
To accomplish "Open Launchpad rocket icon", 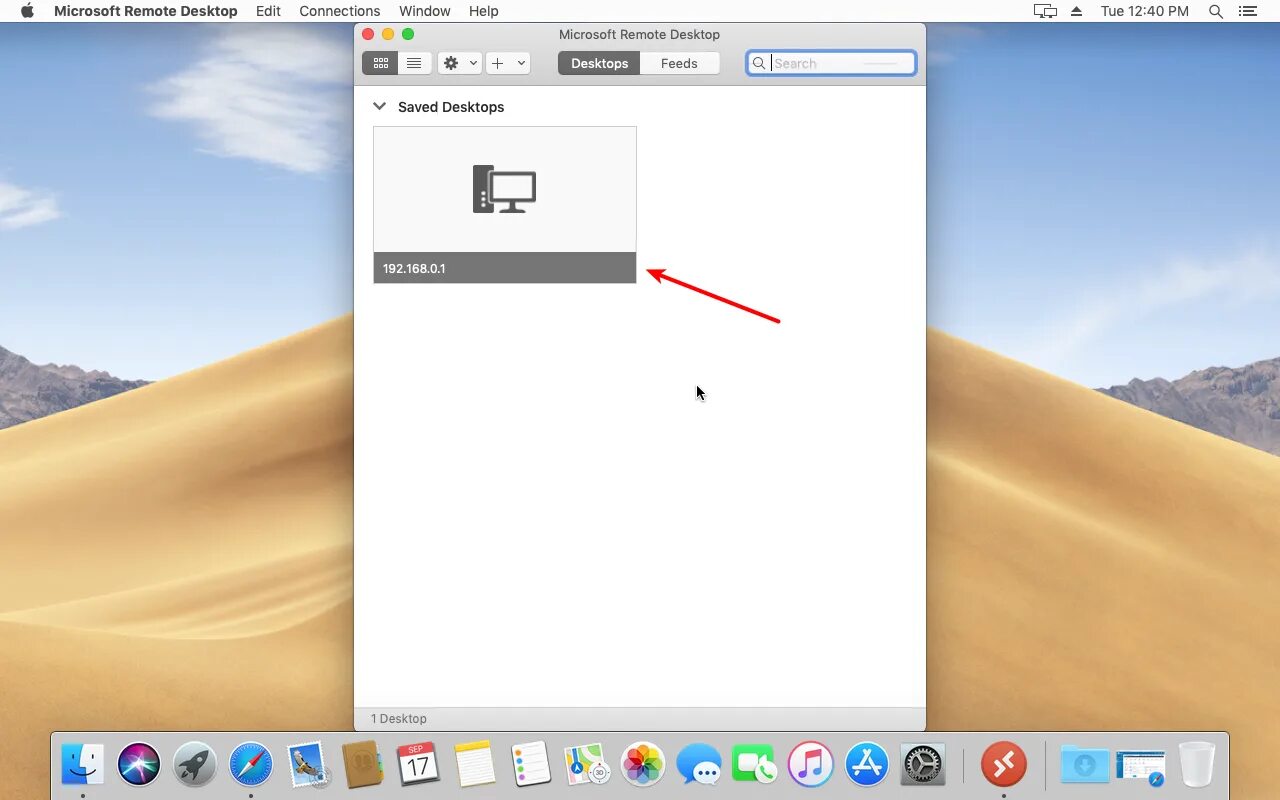I will (195, 765).
